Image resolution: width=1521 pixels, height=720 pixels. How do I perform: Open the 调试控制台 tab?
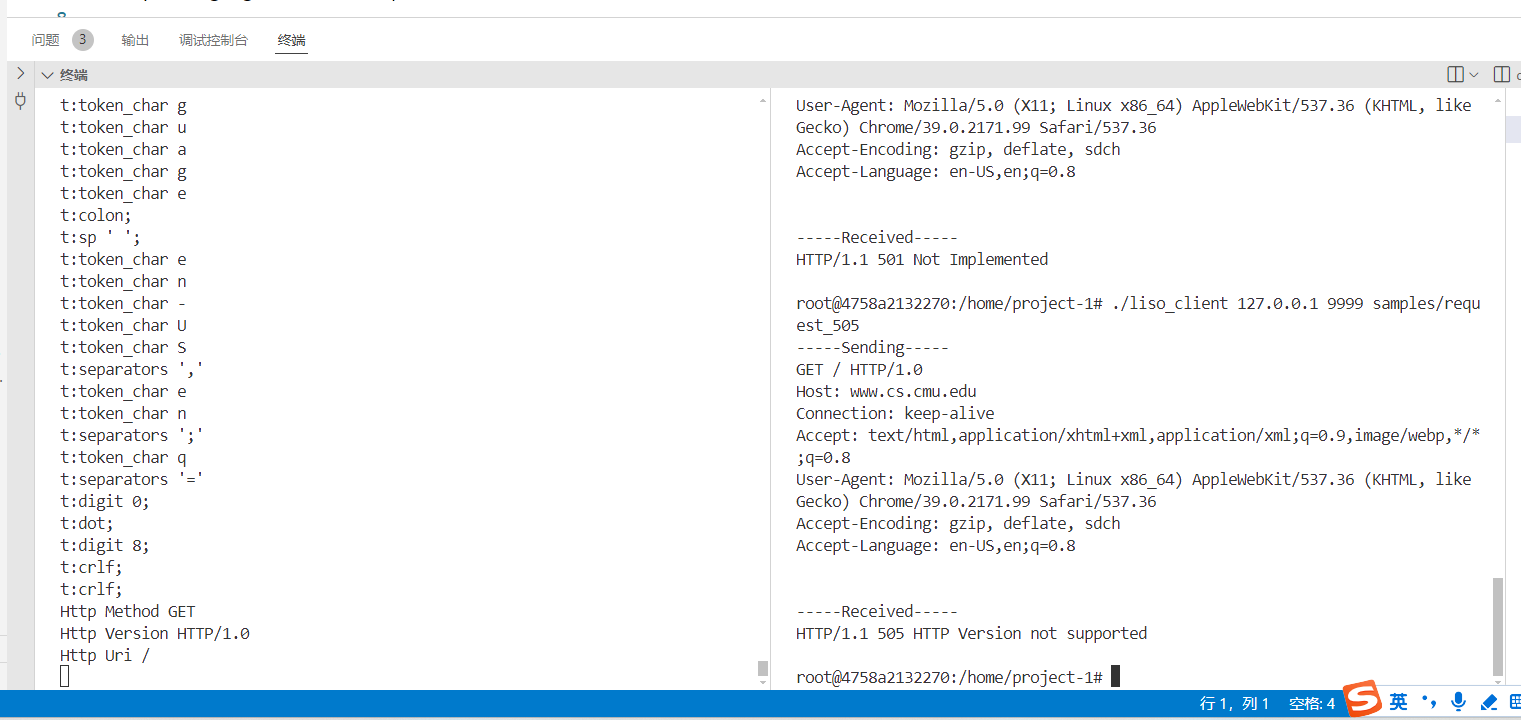click(213, 40)
